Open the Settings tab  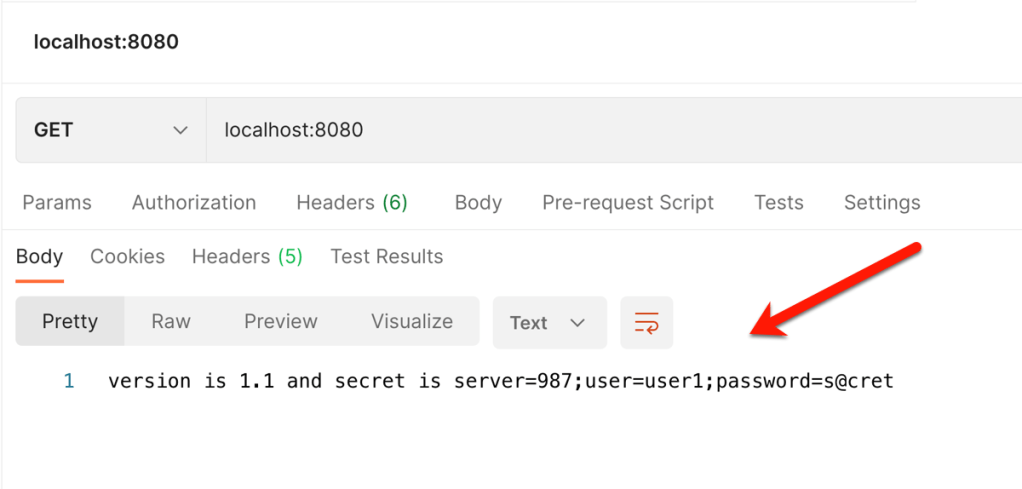pos(882,203)
